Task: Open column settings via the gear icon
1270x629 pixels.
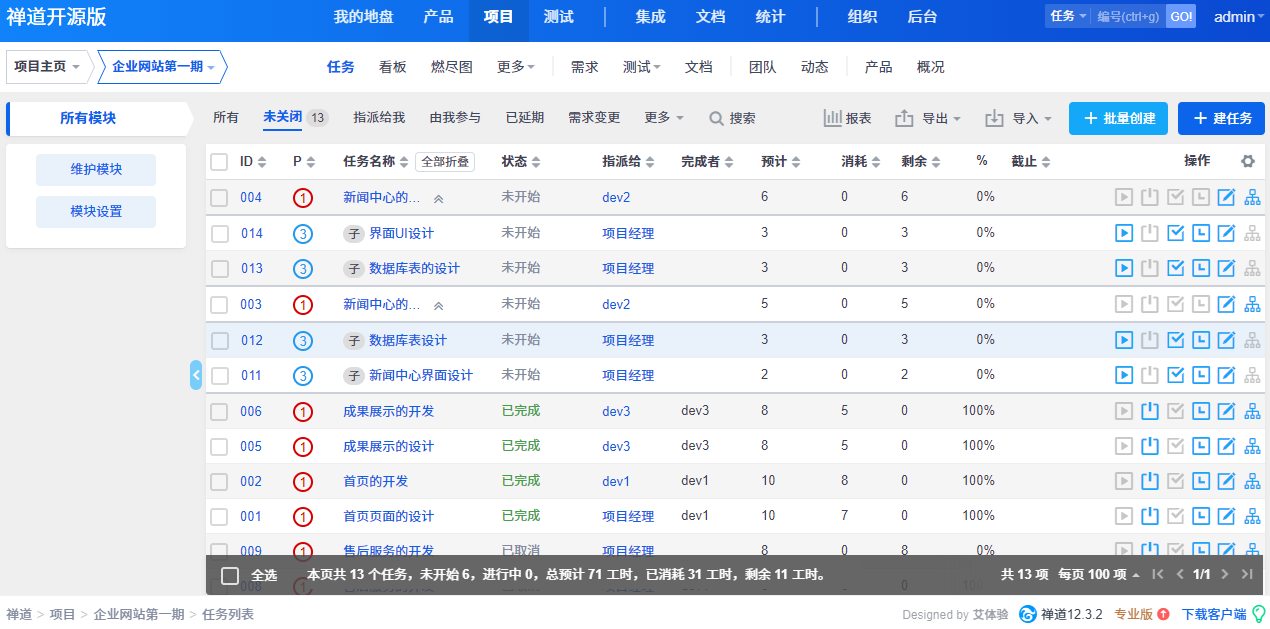Action: [1248, 161]
